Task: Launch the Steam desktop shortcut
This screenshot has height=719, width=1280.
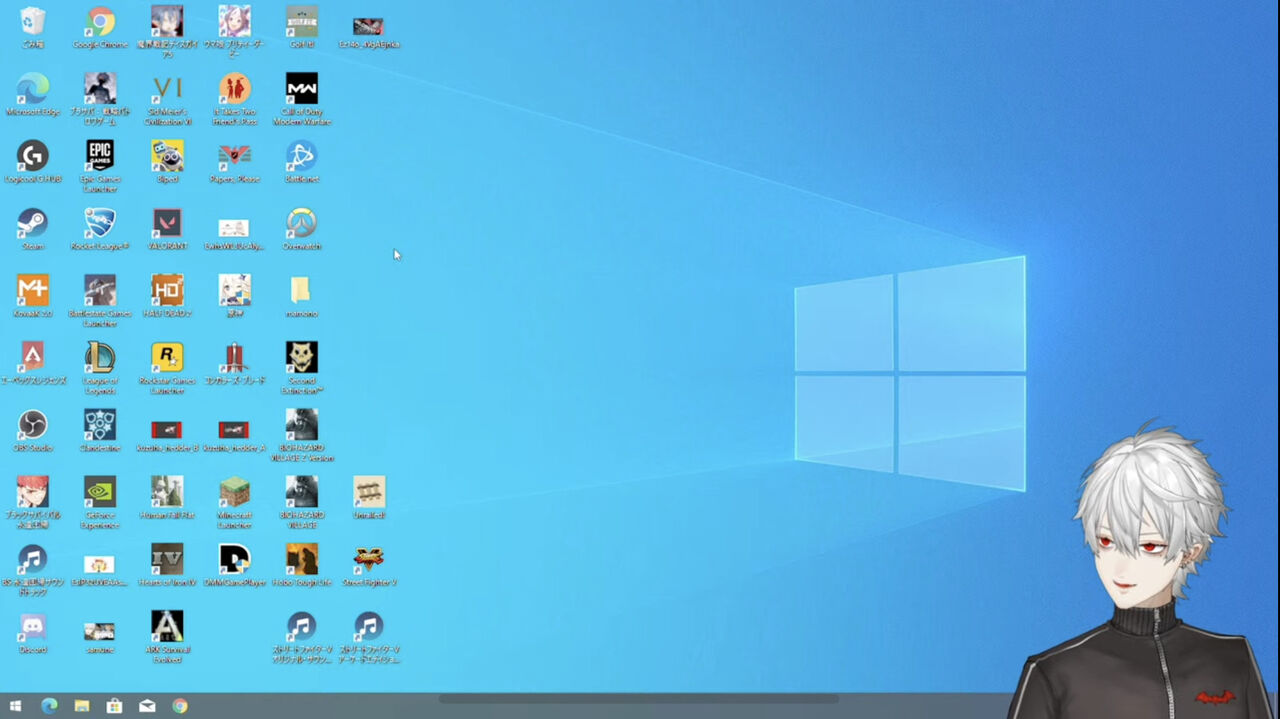Action: [x=32, y=223]
